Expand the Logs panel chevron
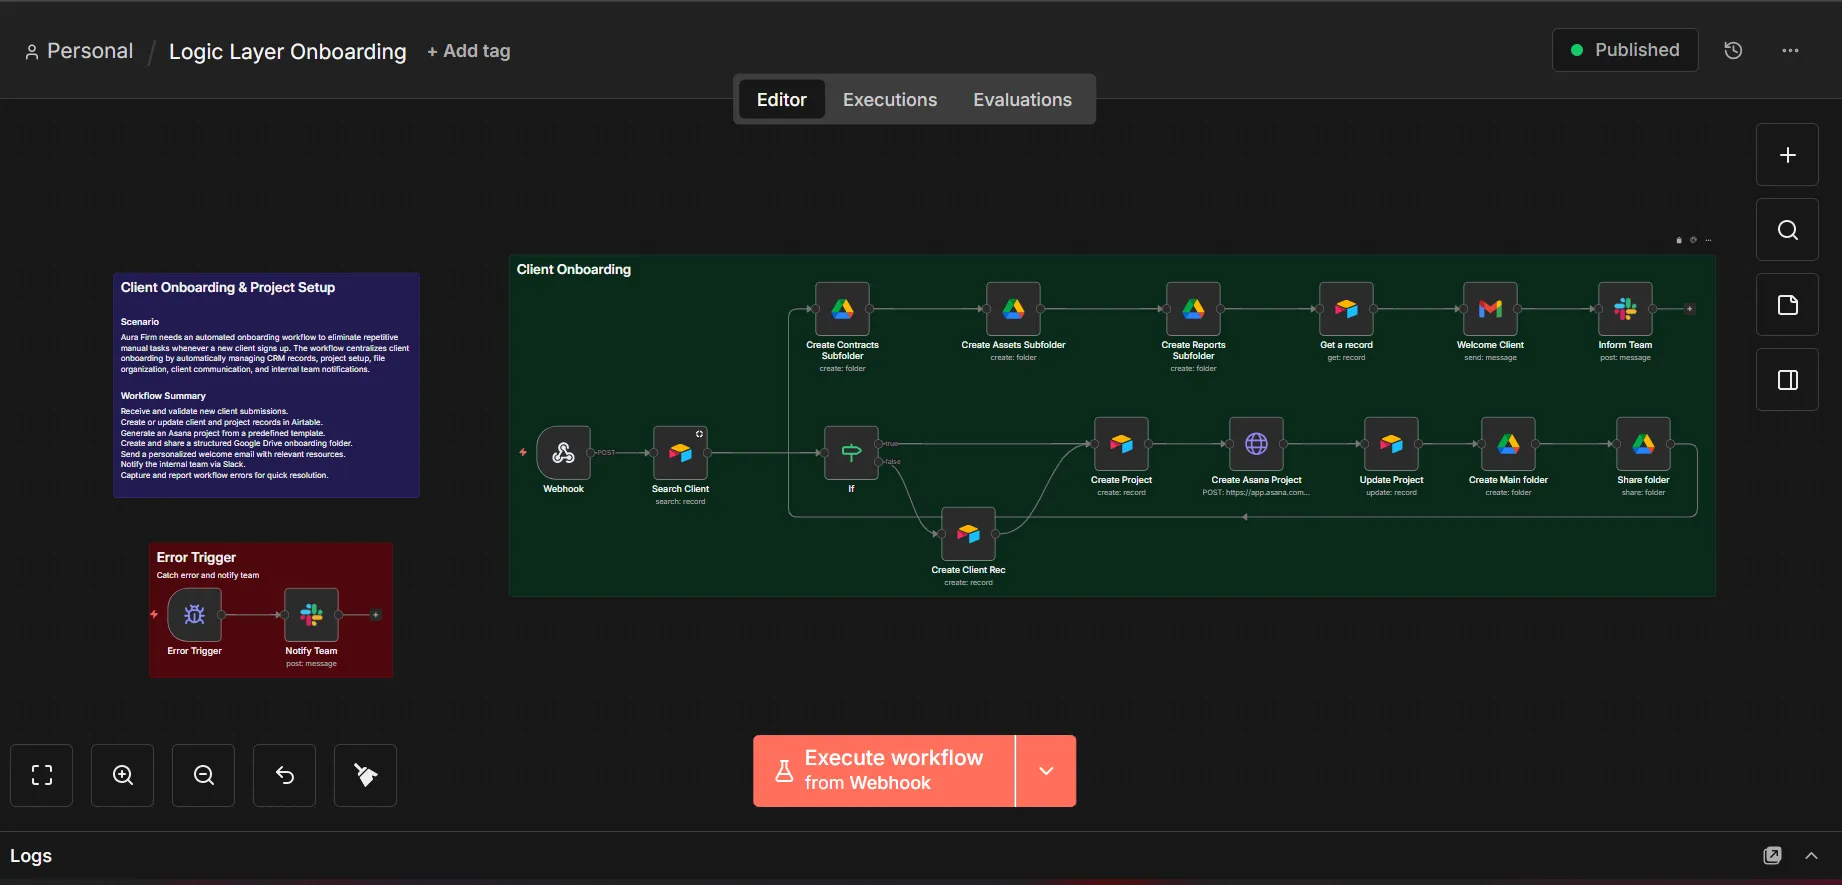This screenshot has height=885, width=1842. click(1811, 856)
